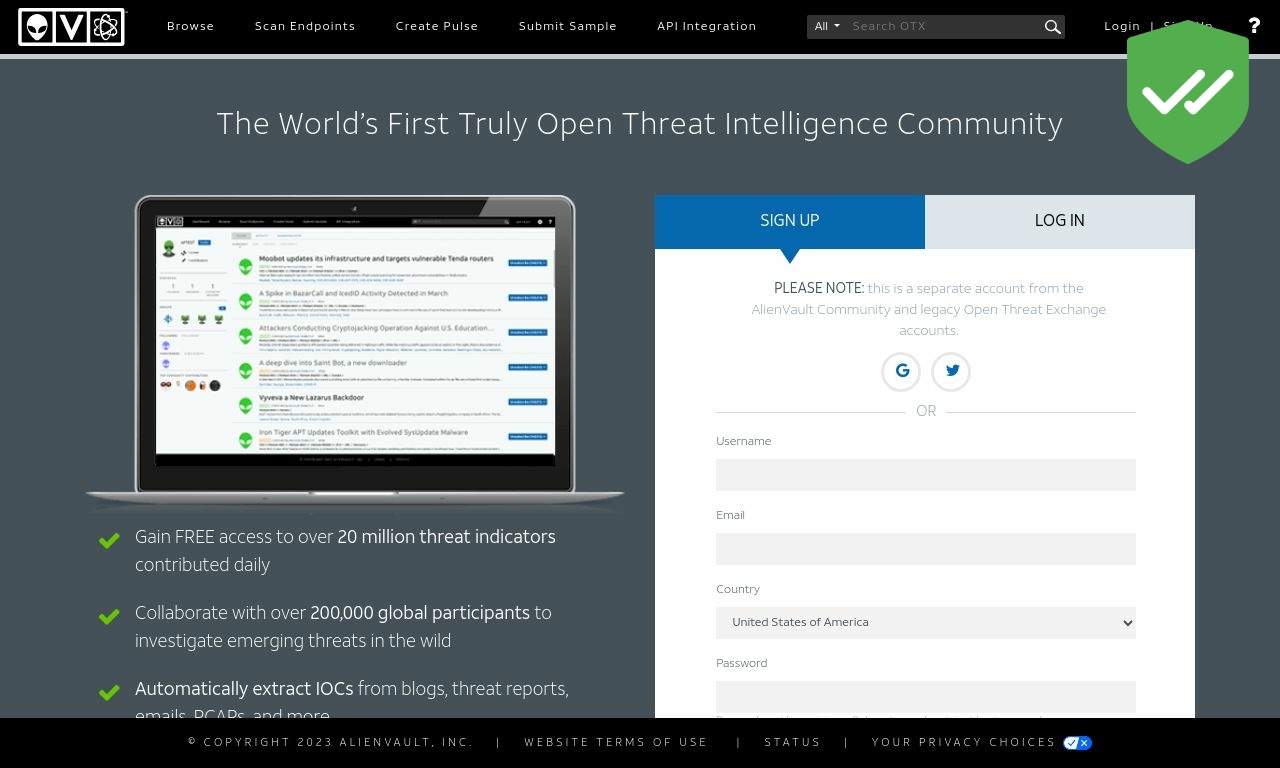
Task: Click the 'PLEASE NOTE:' text
Action: click(819, 289)
